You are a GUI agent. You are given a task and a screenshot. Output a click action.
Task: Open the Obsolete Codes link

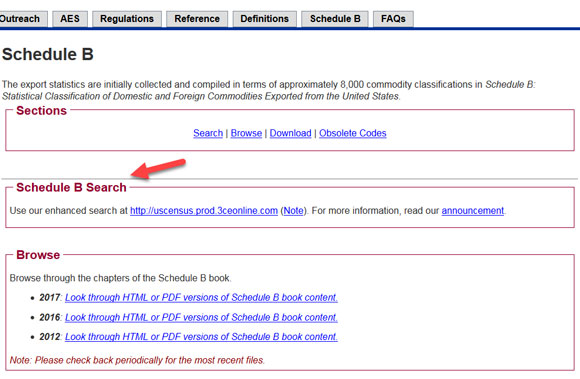(353, 133)
